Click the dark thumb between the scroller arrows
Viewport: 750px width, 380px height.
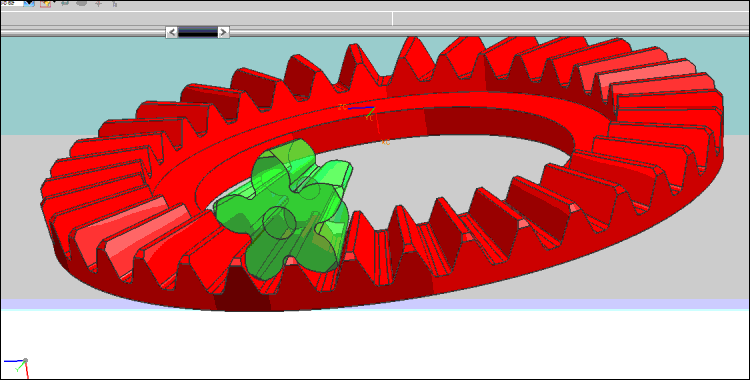coord(198,32)
